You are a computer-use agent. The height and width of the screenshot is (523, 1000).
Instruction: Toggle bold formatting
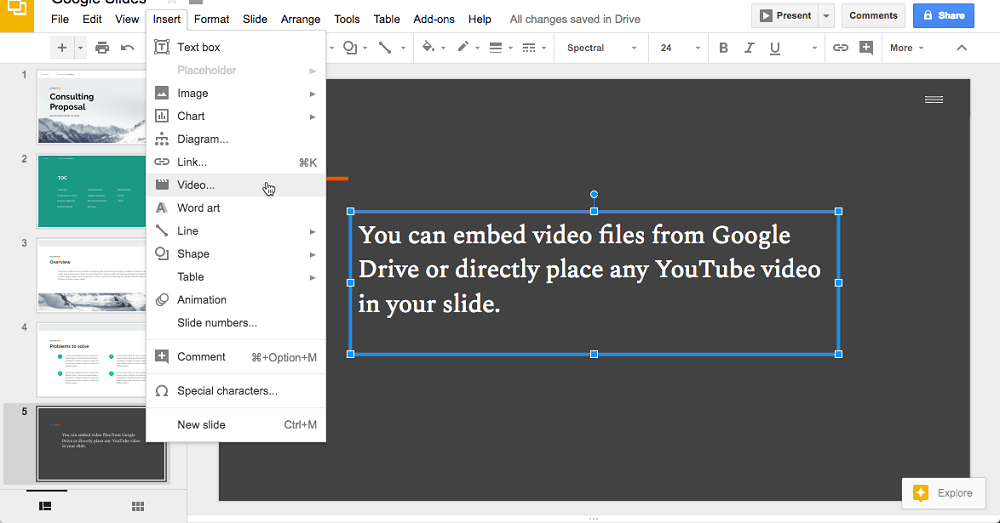(724, 48)
